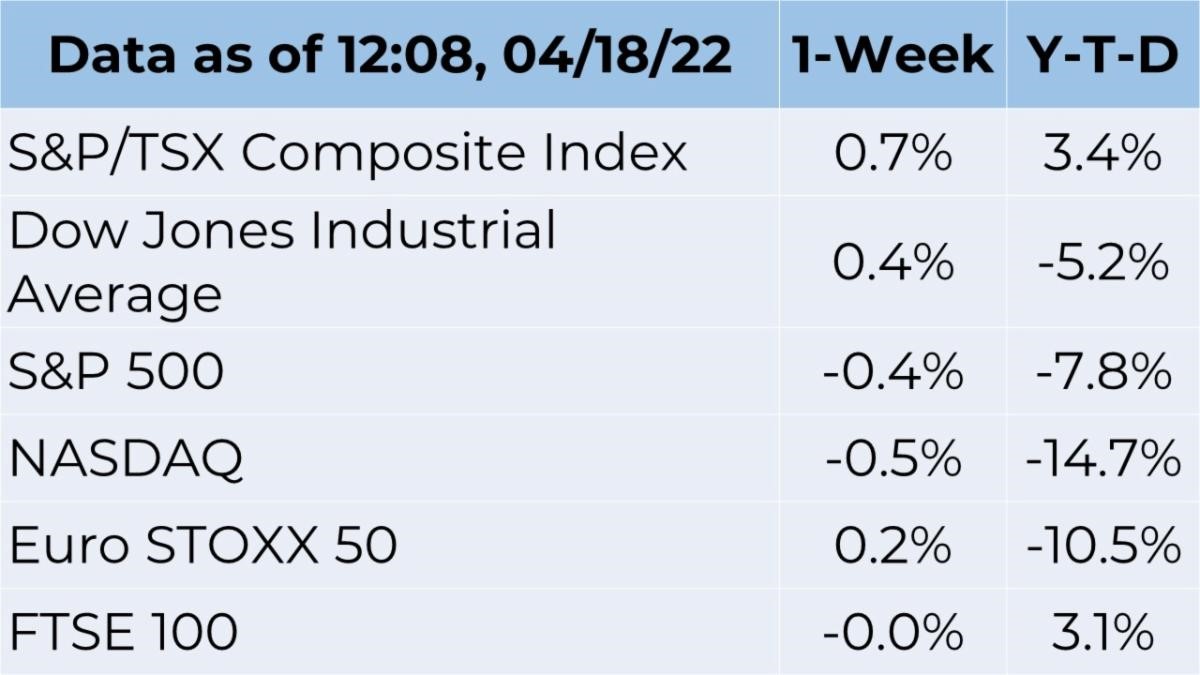Select the S&P 500 1-Week value -0.4%
1200x675 pixels.
[893, 372]
